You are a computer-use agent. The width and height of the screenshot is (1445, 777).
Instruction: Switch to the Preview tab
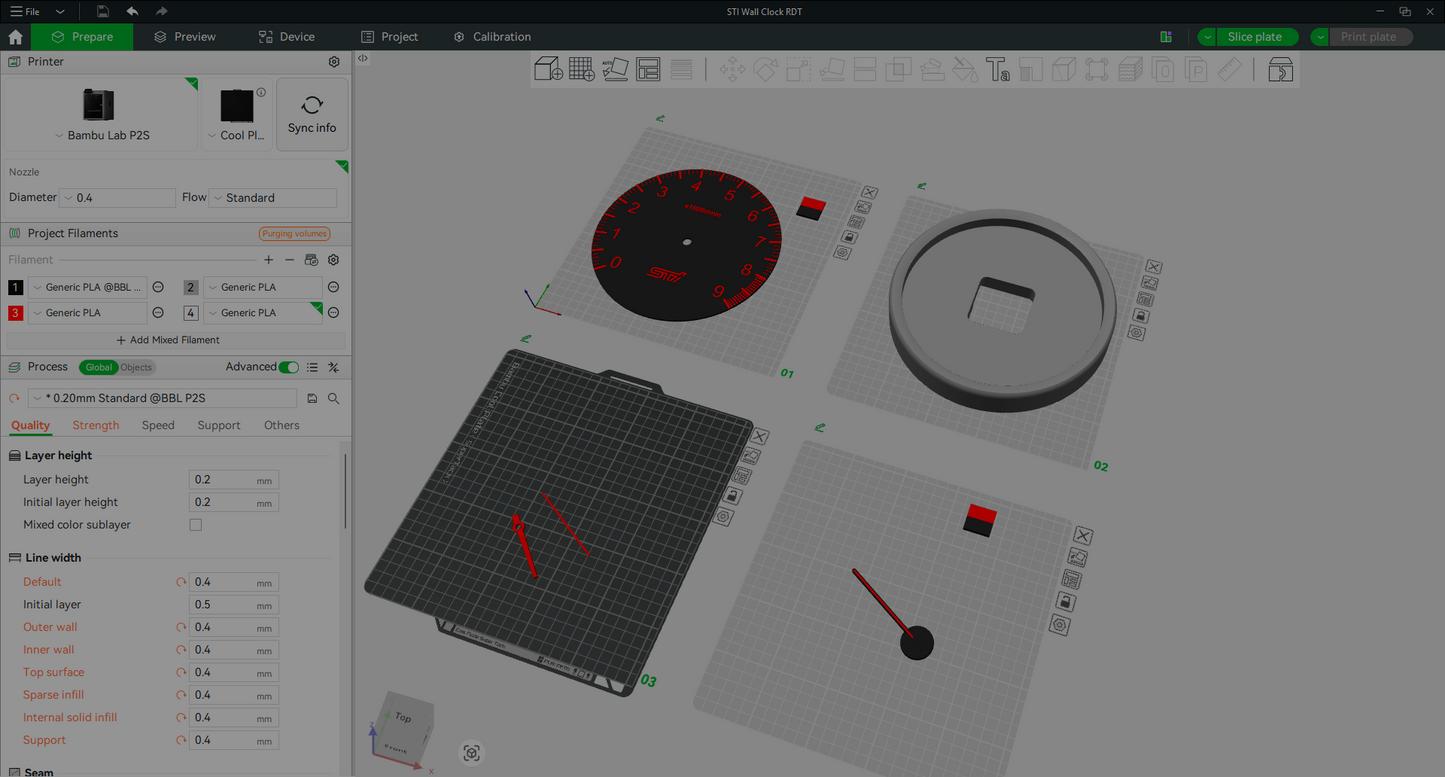tap(185, 37)
